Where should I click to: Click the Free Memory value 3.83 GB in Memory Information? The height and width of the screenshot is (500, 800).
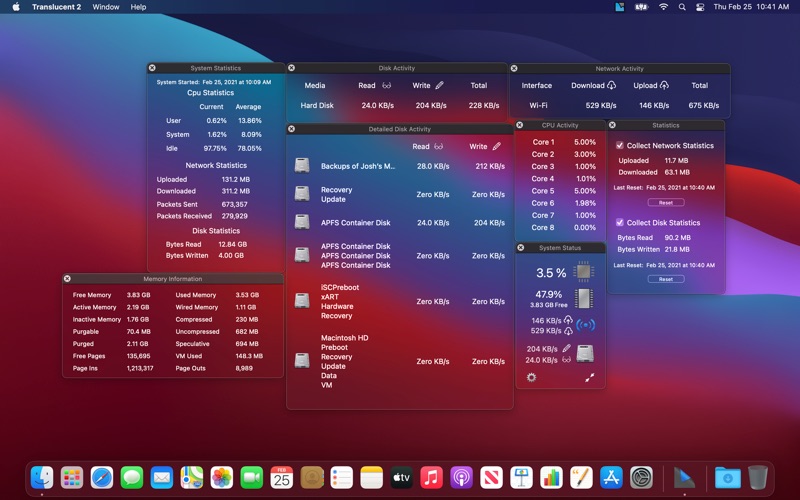tap(138, 295)
